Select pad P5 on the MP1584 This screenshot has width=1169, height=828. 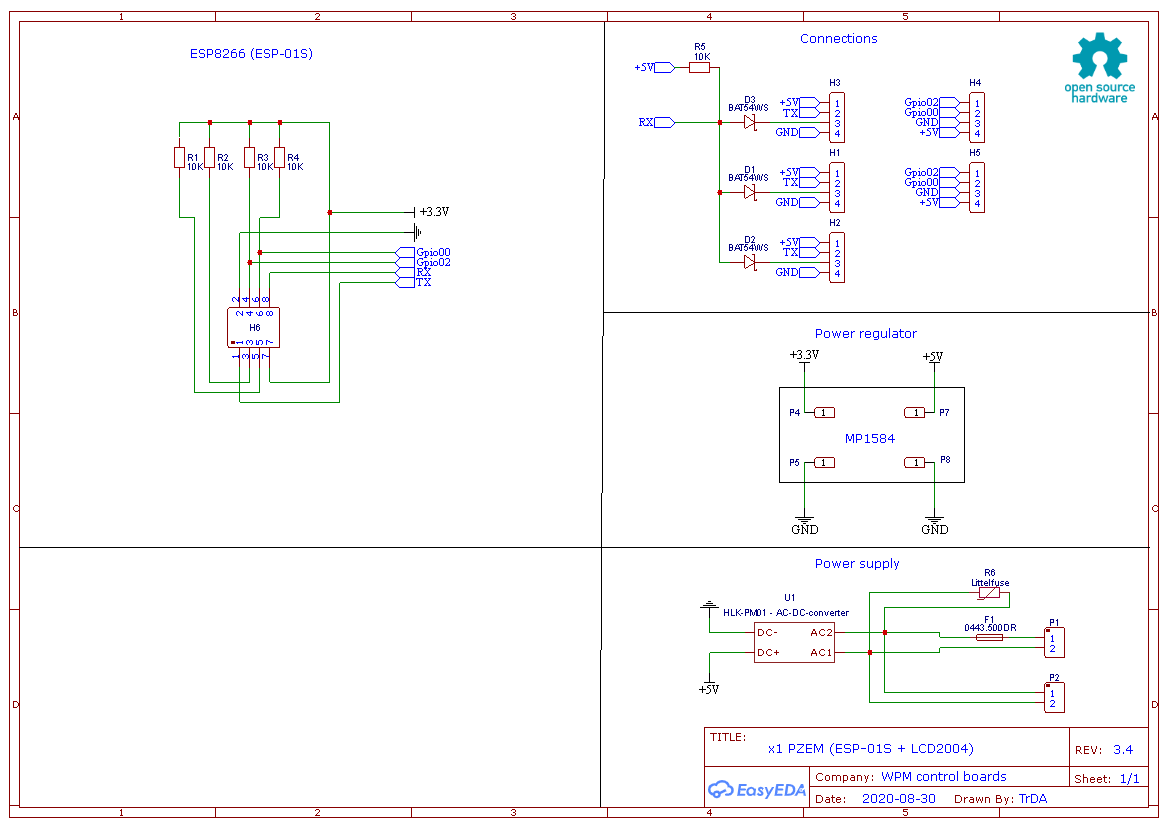click(x=824, y=463)
